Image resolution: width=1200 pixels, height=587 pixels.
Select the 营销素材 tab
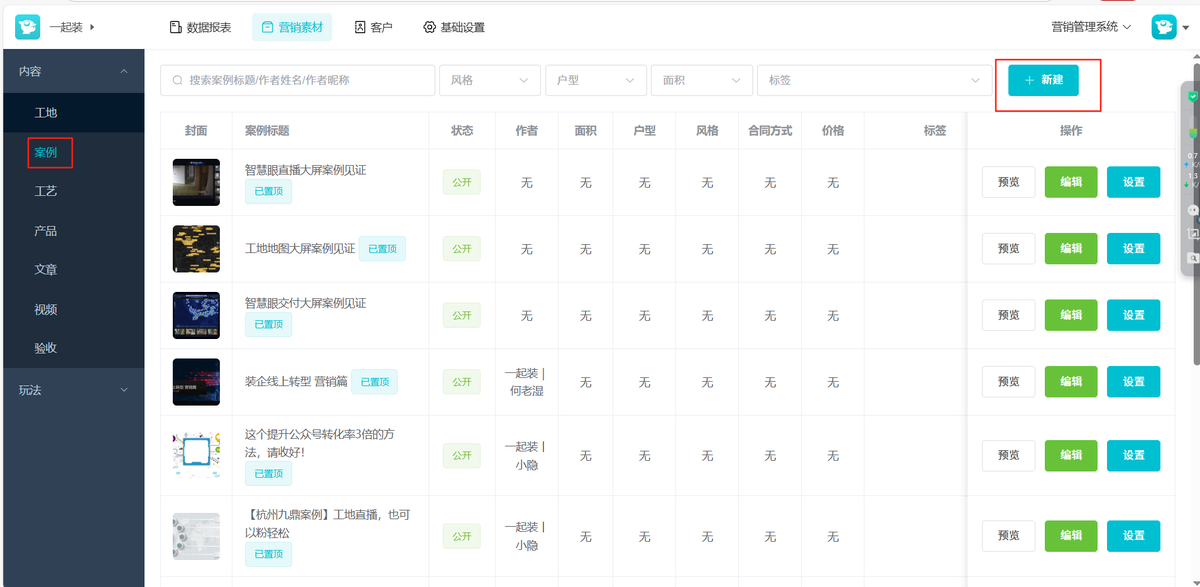[292, 27]
